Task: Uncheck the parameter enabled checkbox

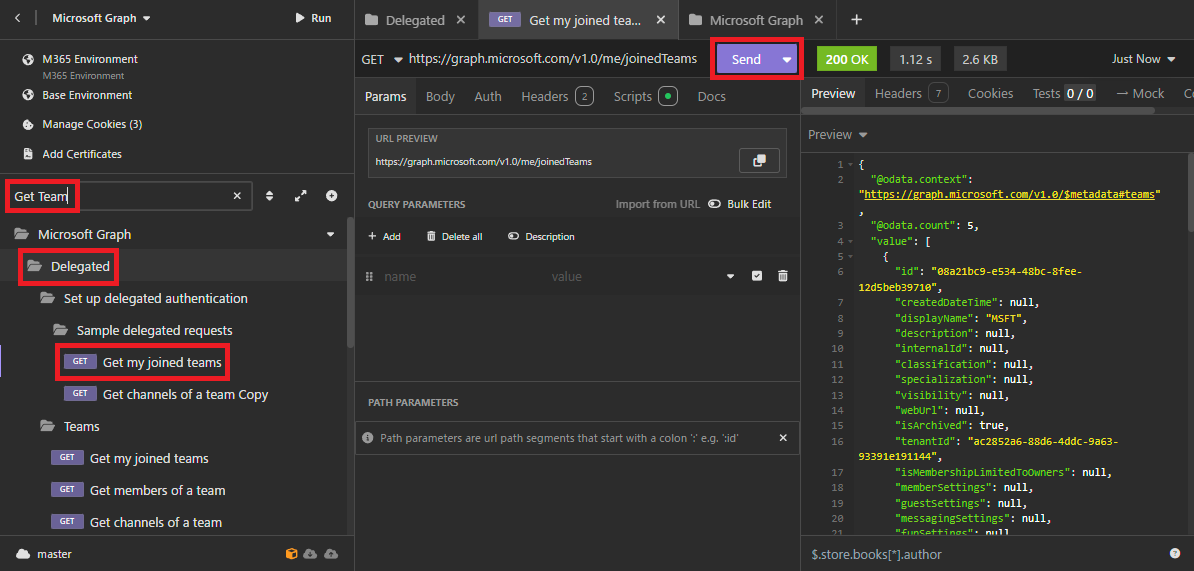Action: coord(757,276)
